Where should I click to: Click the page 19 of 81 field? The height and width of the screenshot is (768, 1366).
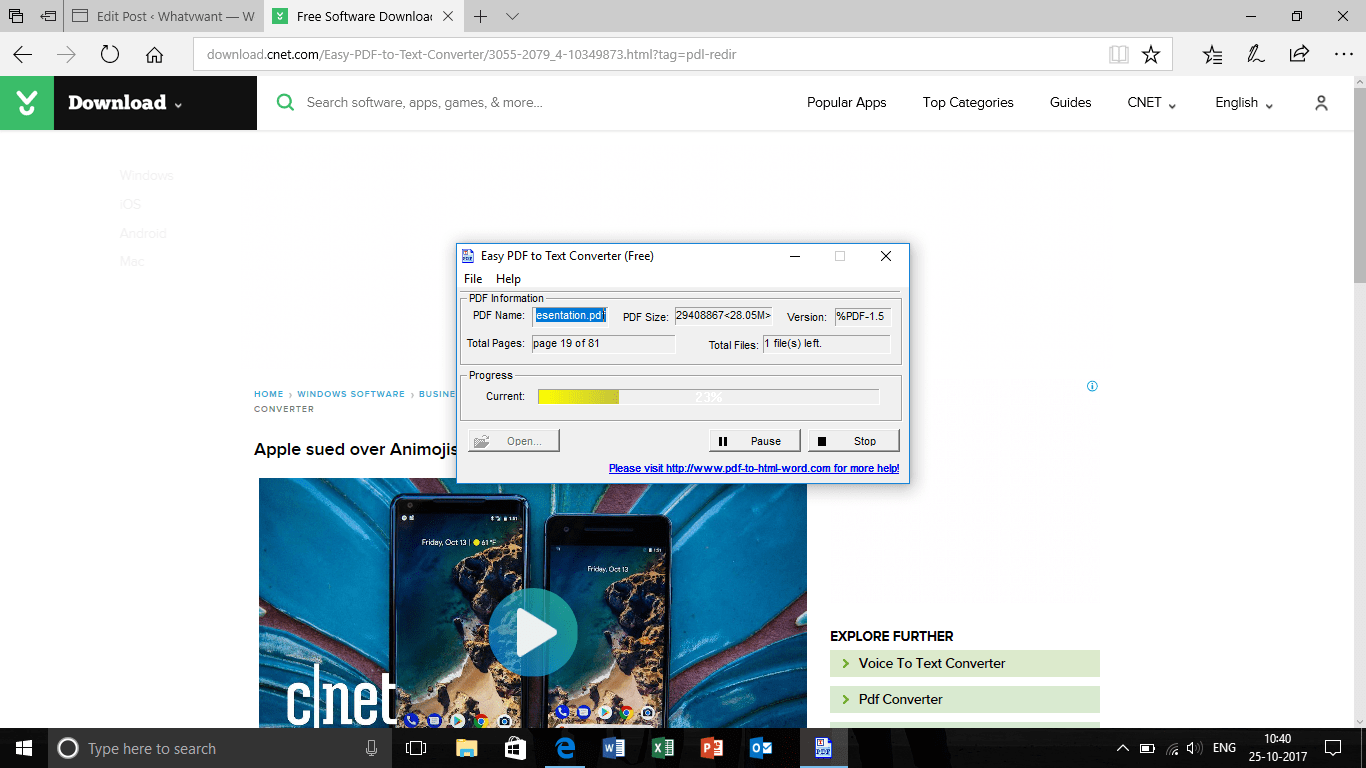(603, 344)
